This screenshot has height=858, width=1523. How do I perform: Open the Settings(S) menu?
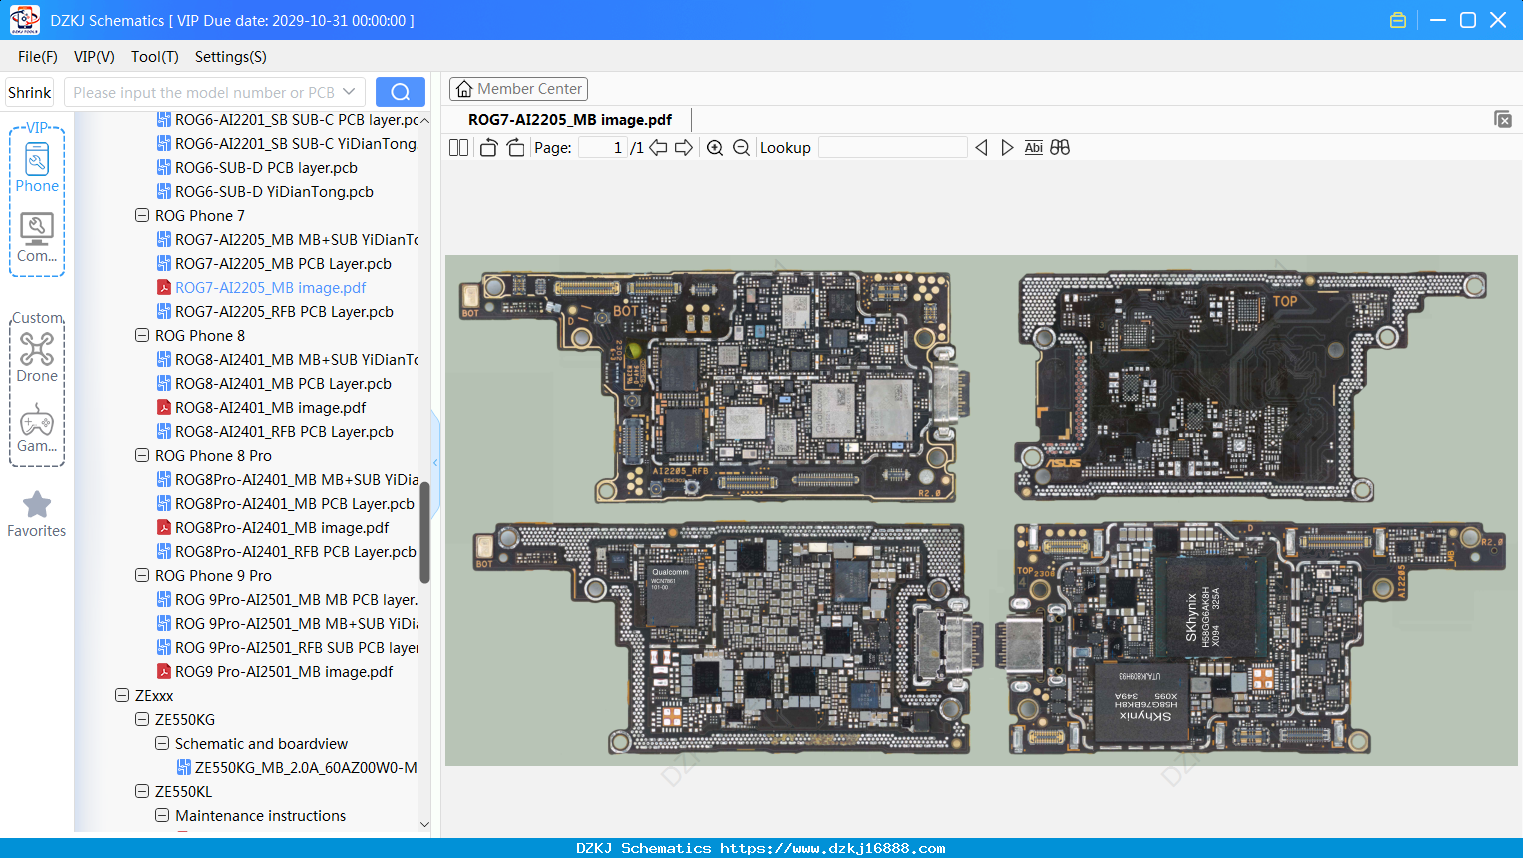tap(231, 57)
